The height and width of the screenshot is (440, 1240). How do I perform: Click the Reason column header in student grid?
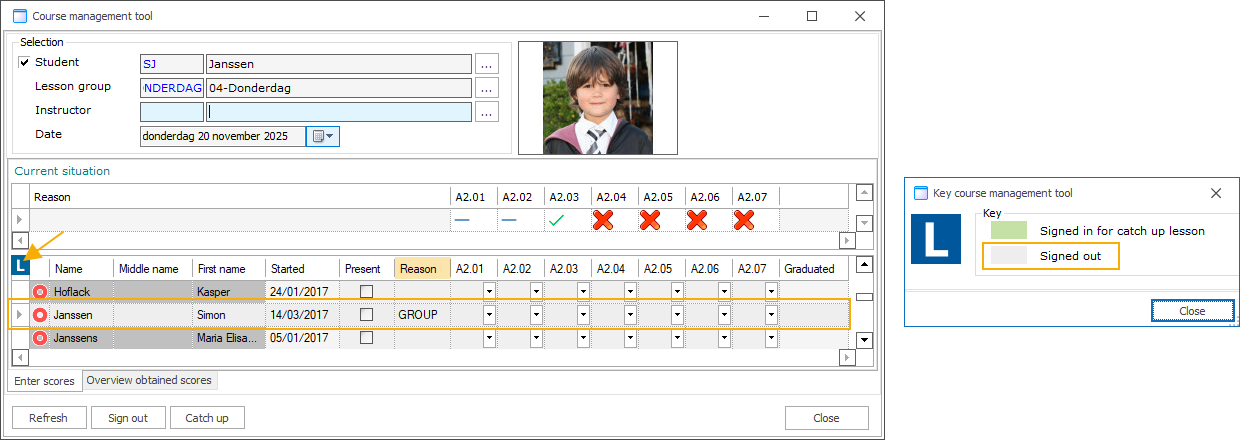[x=422, y=268]
